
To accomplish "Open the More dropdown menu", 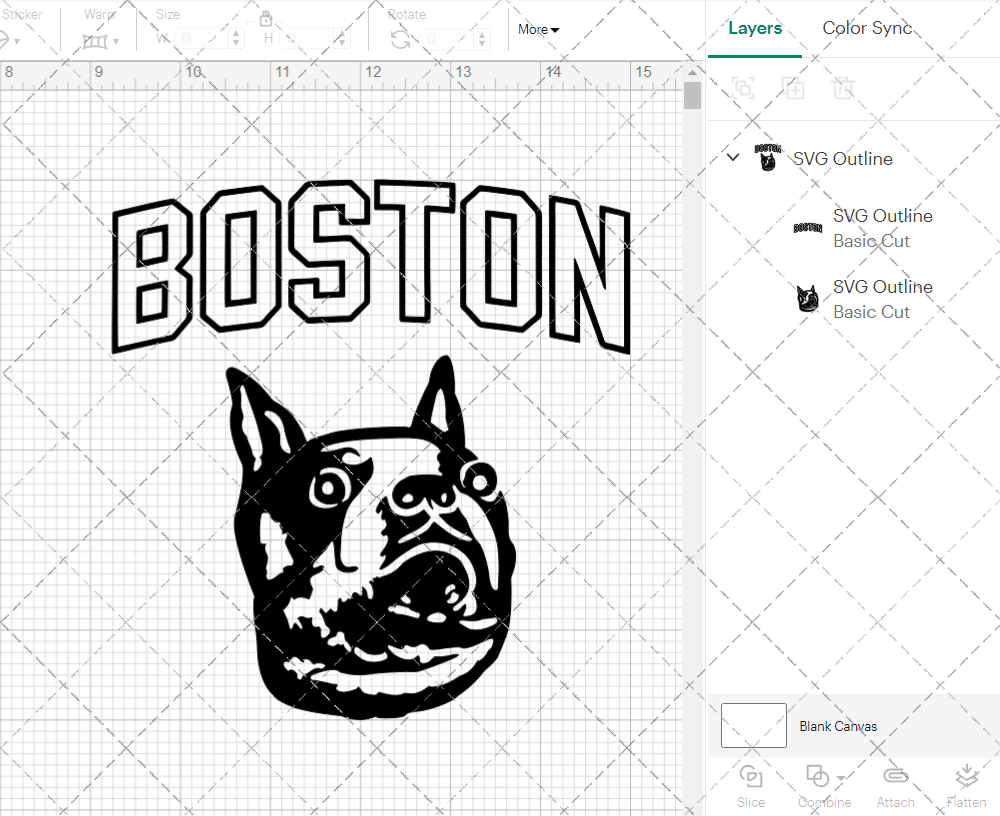I will pos(537,29).
